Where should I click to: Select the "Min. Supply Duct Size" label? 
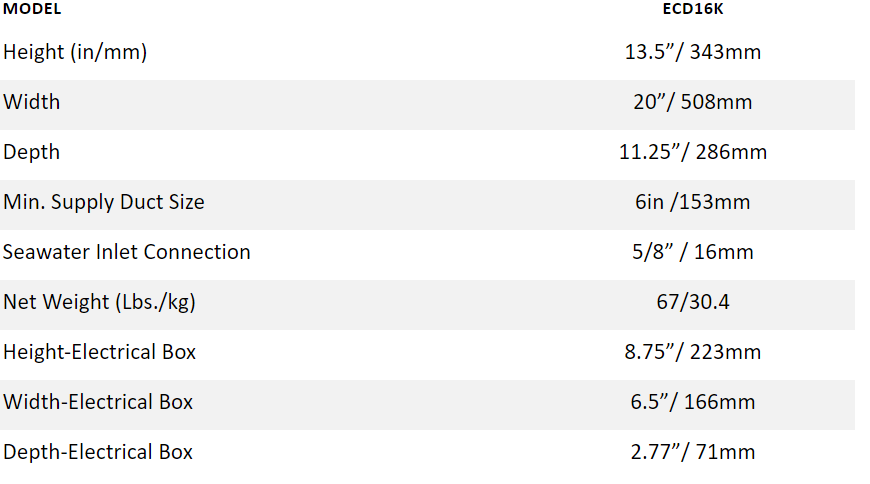(104, 202)
